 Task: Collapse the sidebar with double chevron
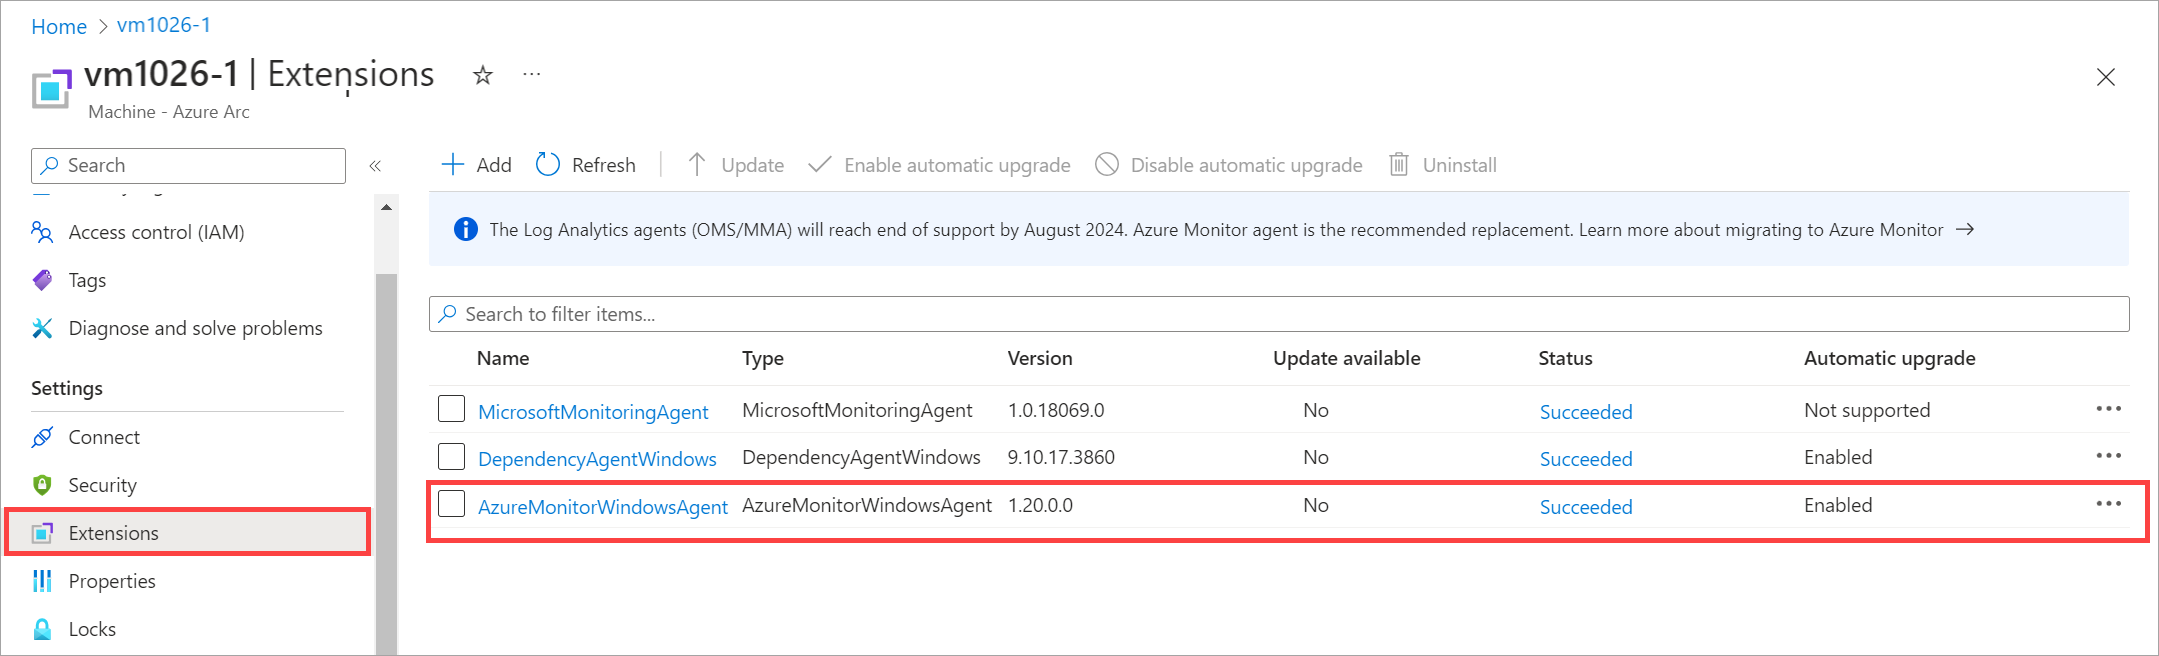click(375, 166)
